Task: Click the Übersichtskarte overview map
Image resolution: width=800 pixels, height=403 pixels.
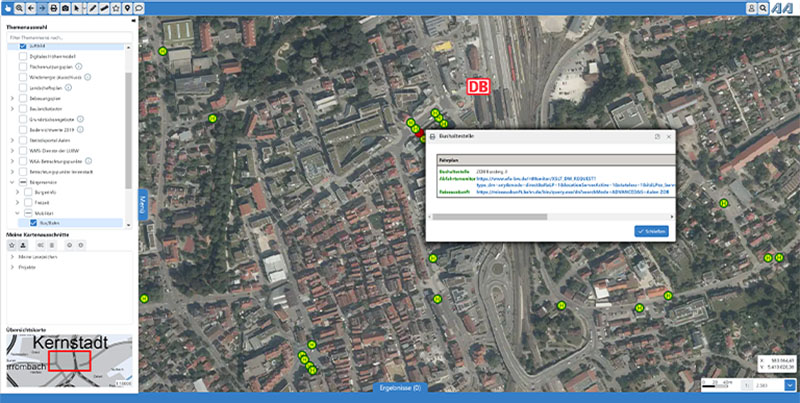Action: (x=69, y=361)
